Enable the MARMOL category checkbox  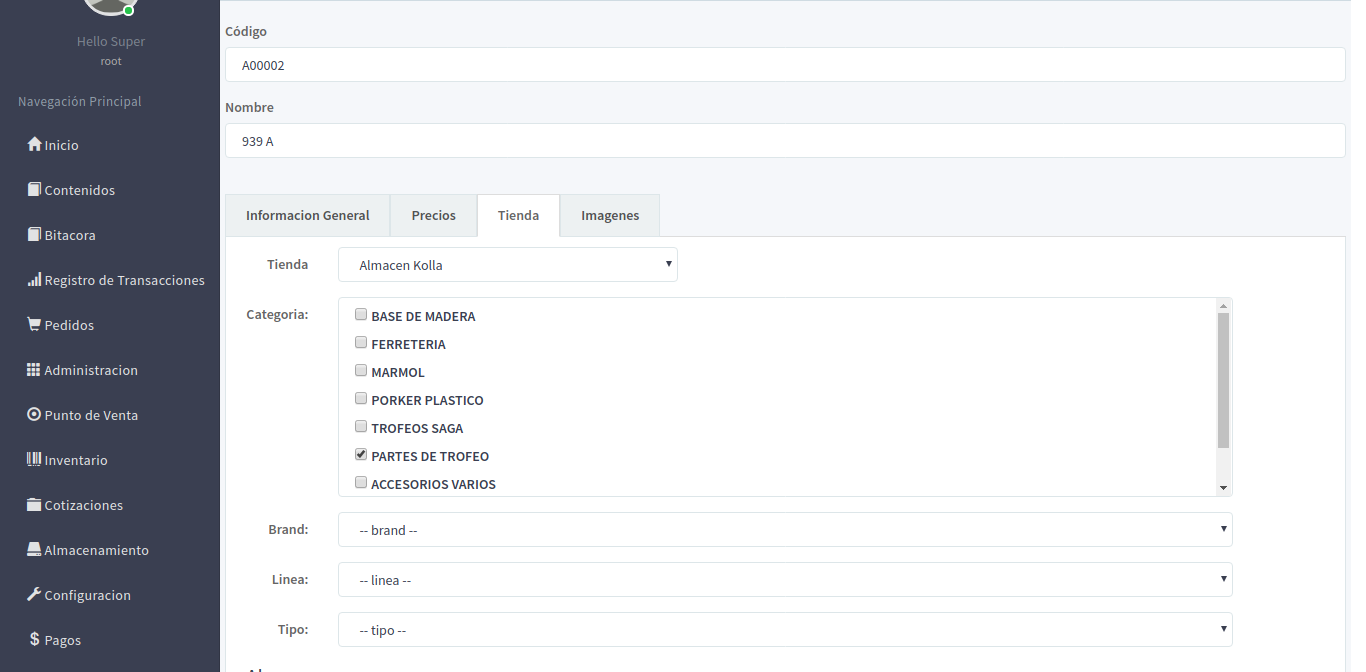[x=361, y=371]
